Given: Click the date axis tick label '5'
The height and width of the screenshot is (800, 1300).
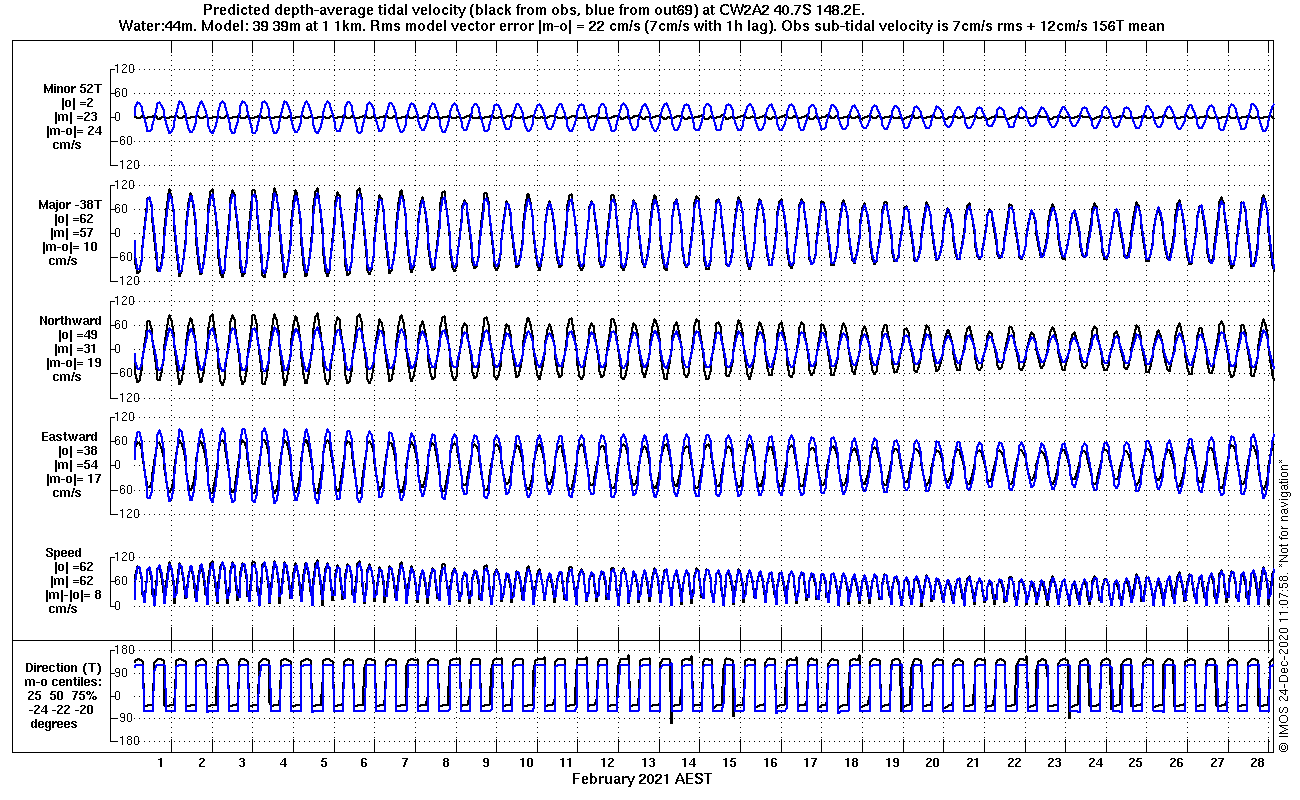Looking at the screenshot, I should point(324,763).
